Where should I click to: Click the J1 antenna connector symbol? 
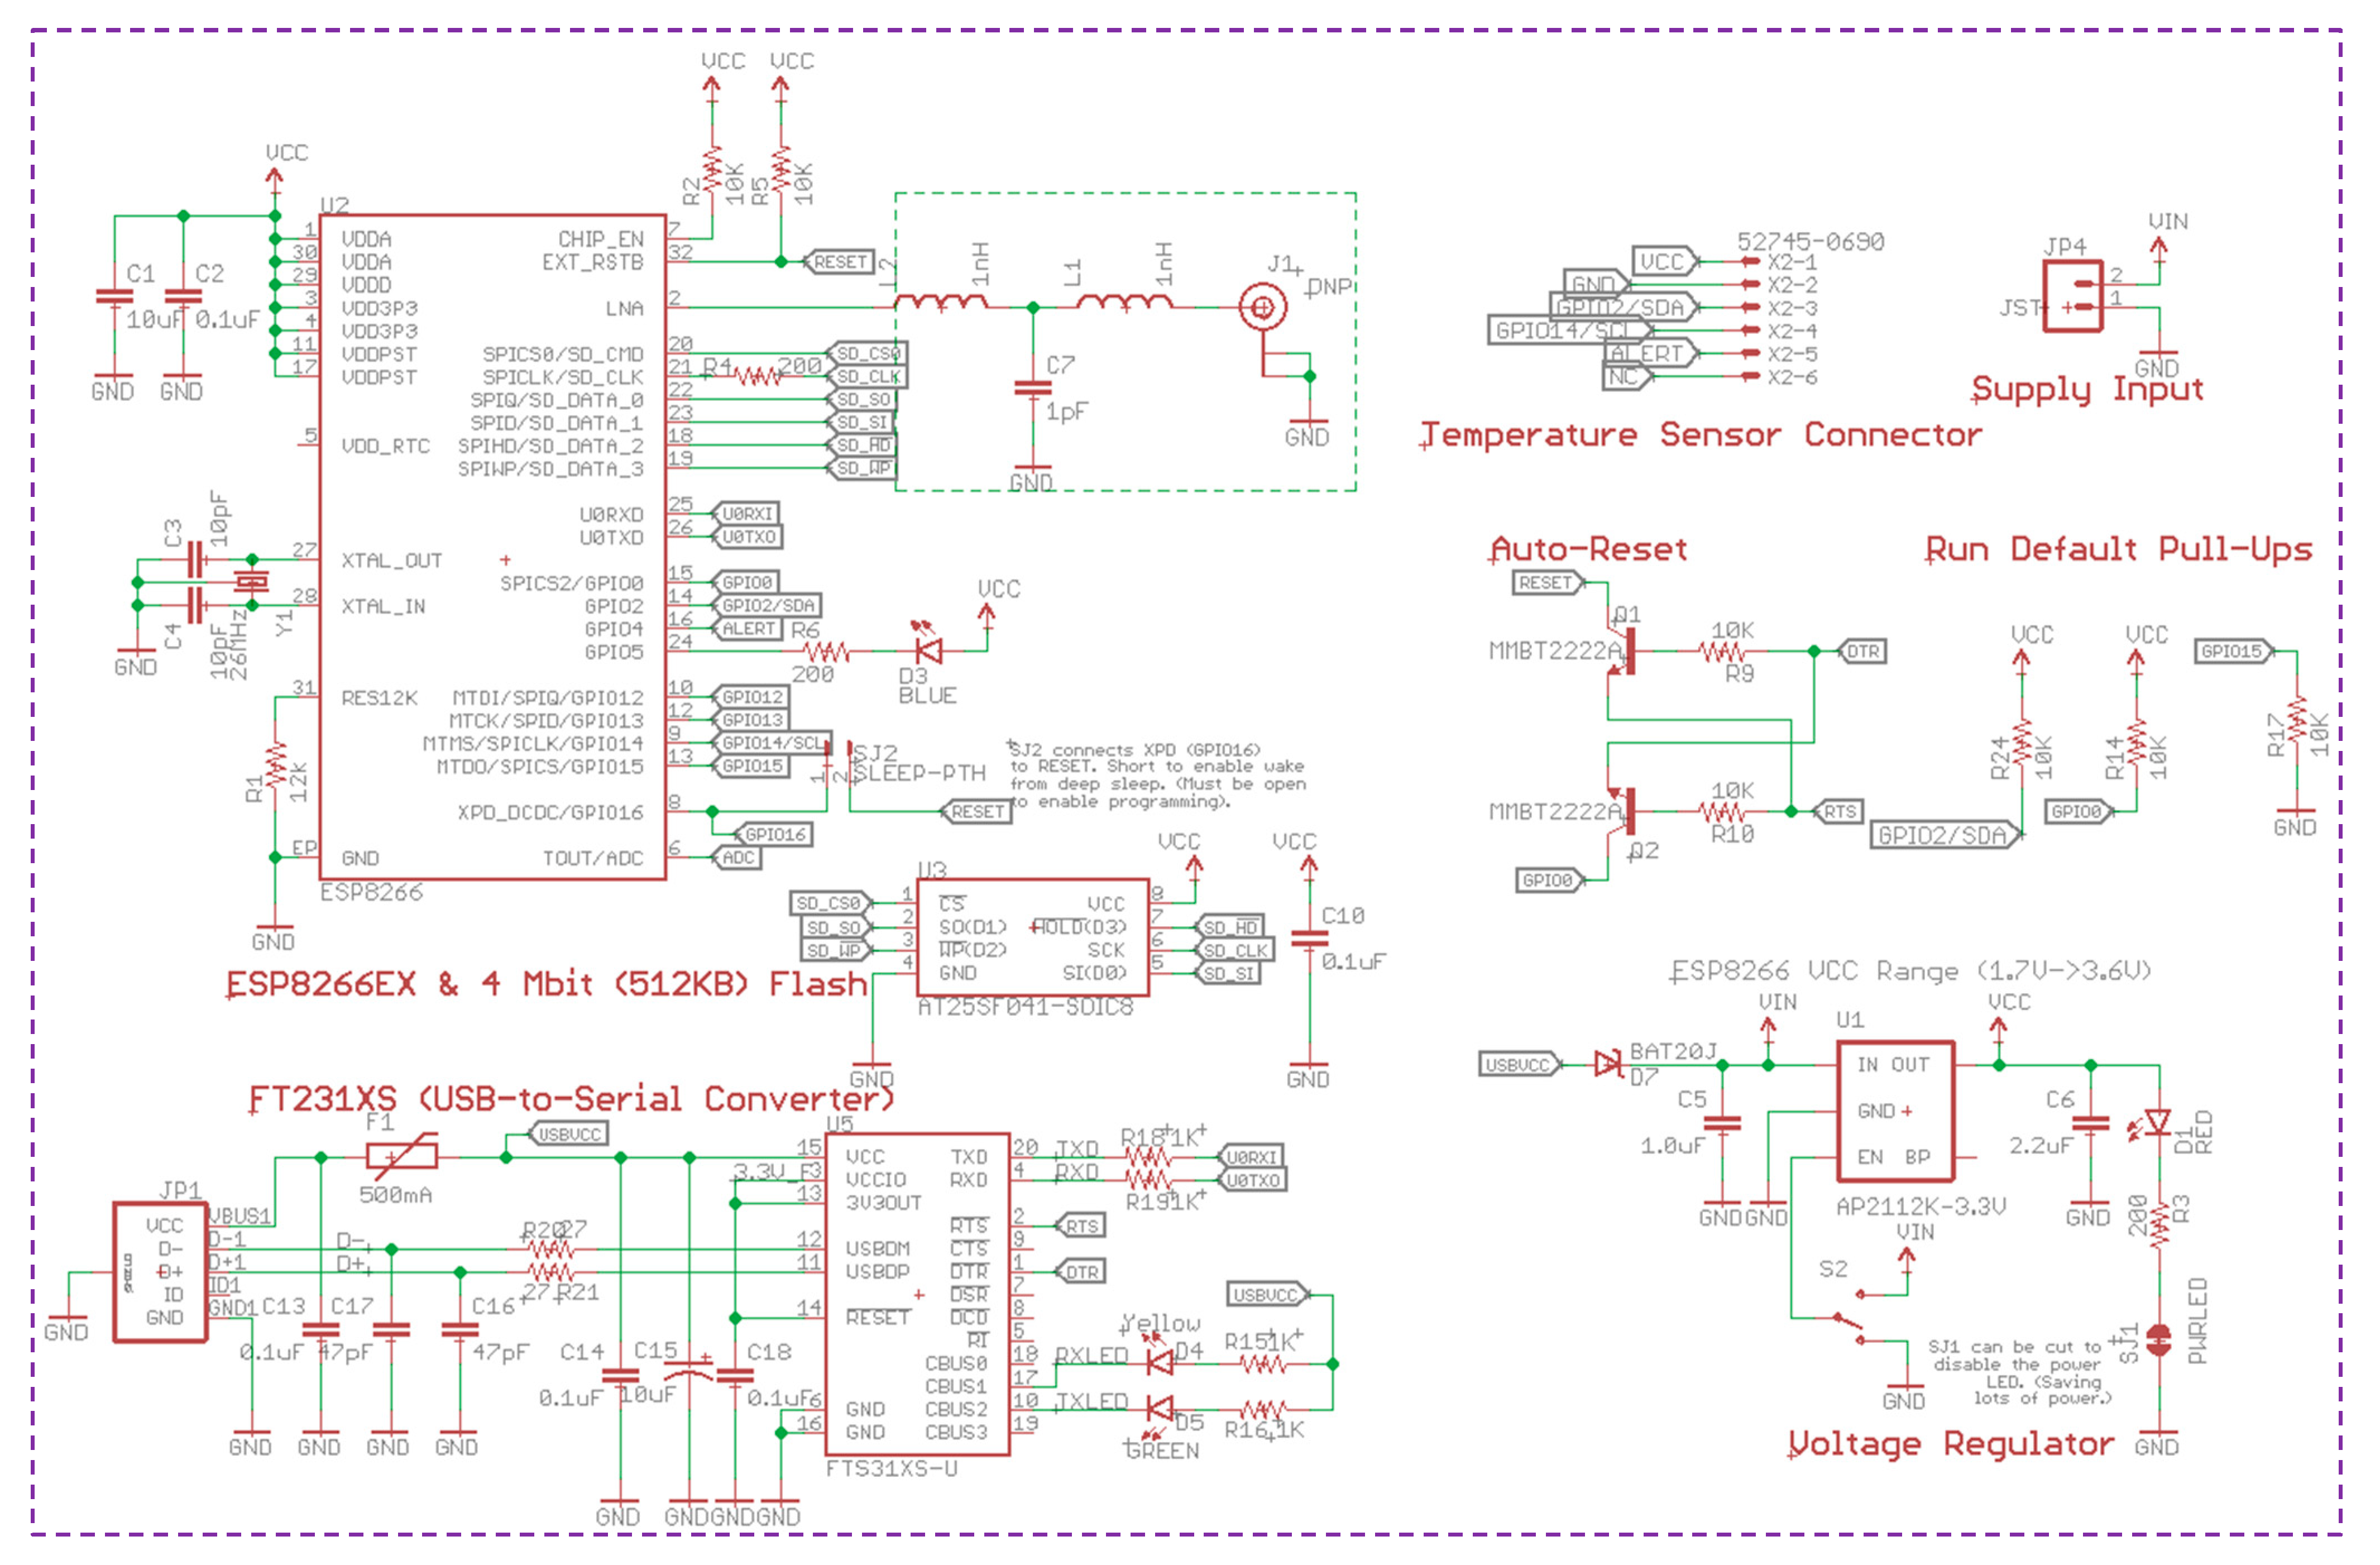tap(1262, 307)
